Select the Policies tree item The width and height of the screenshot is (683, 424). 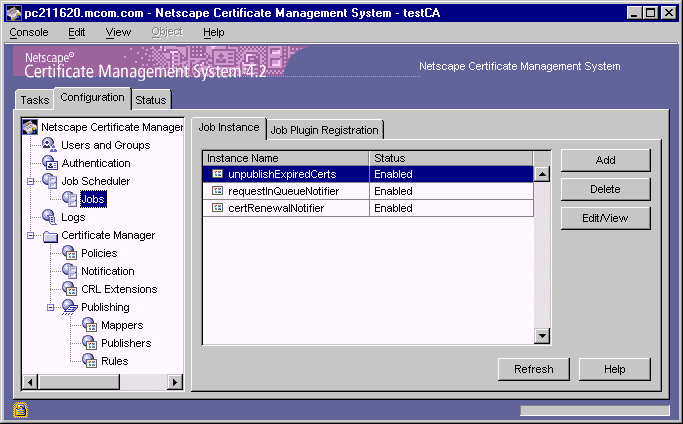pos(99,253)
